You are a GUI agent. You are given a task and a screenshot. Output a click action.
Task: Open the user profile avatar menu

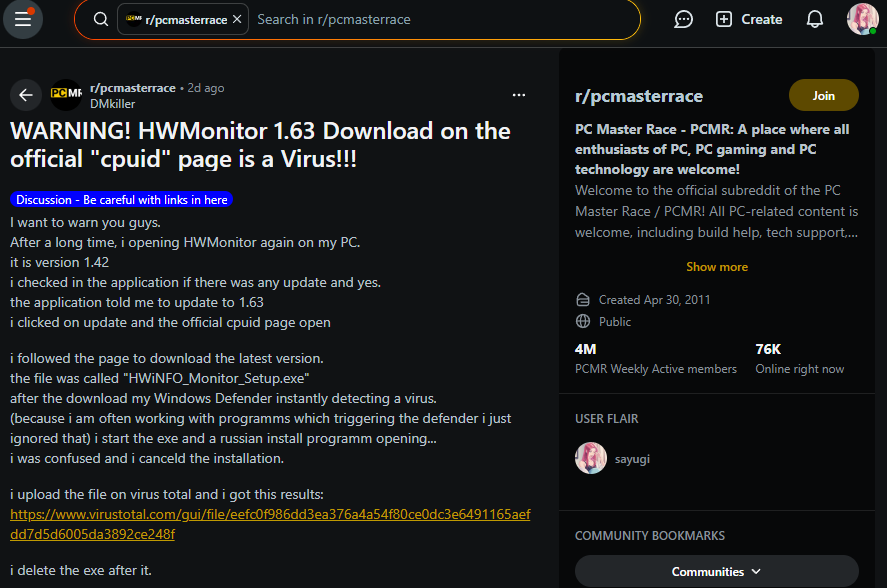click(x=862, y=19)
